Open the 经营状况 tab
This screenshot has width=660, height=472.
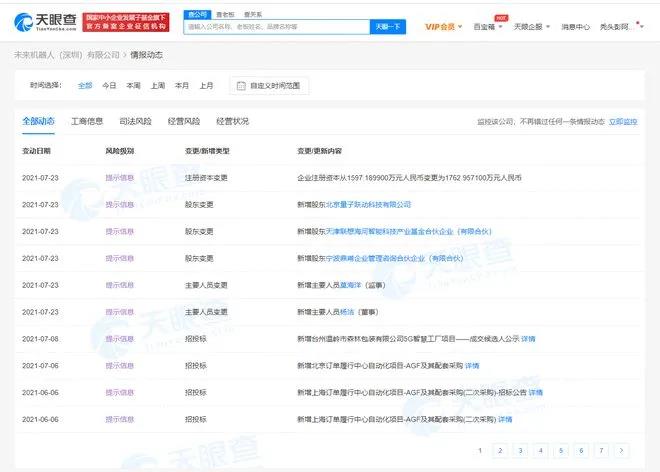(x=232, y=122)
